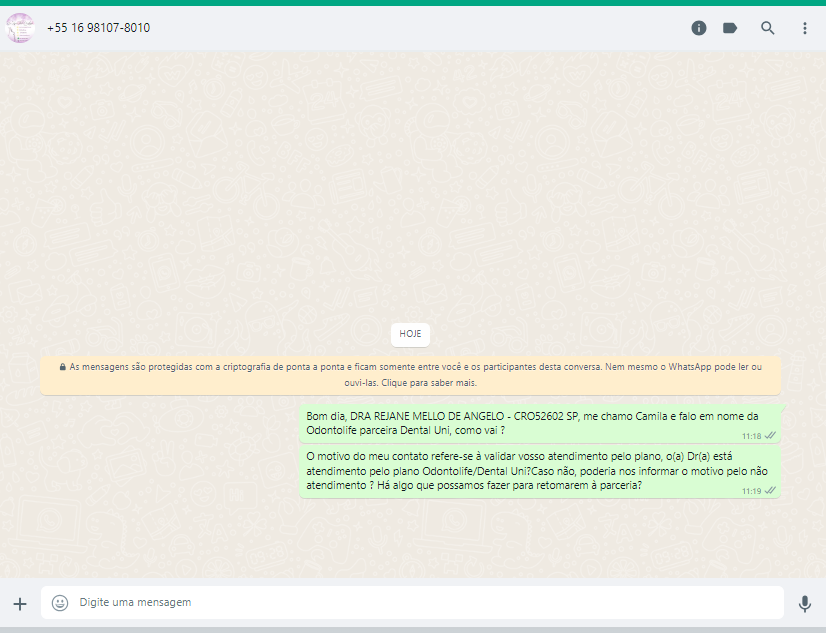Click the read ticks on the 11:19 message
Viewport: 826px width, 633px height.
pyautogui.click(x=770, y=490)
